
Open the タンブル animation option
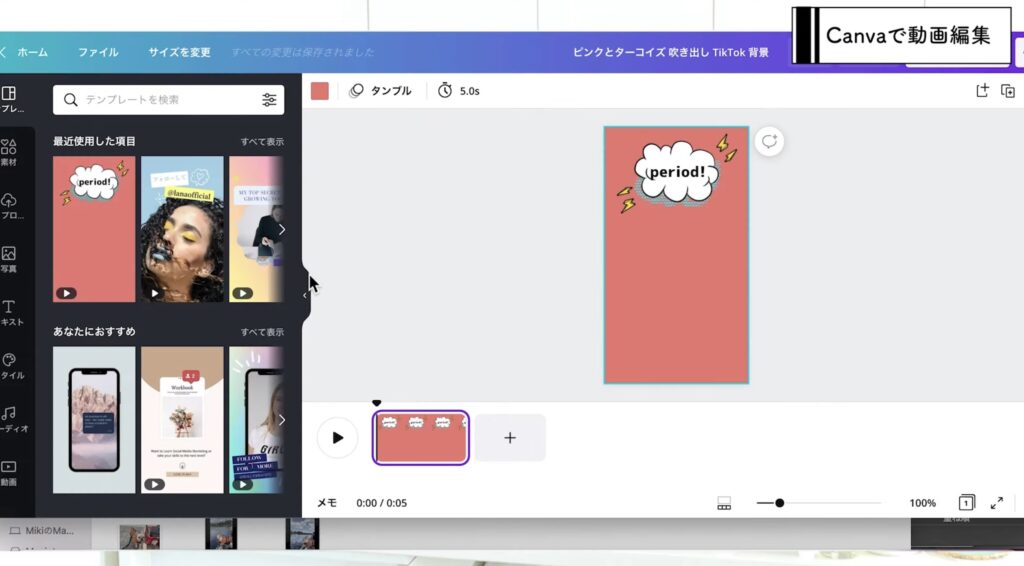click(x=381, y=91)
